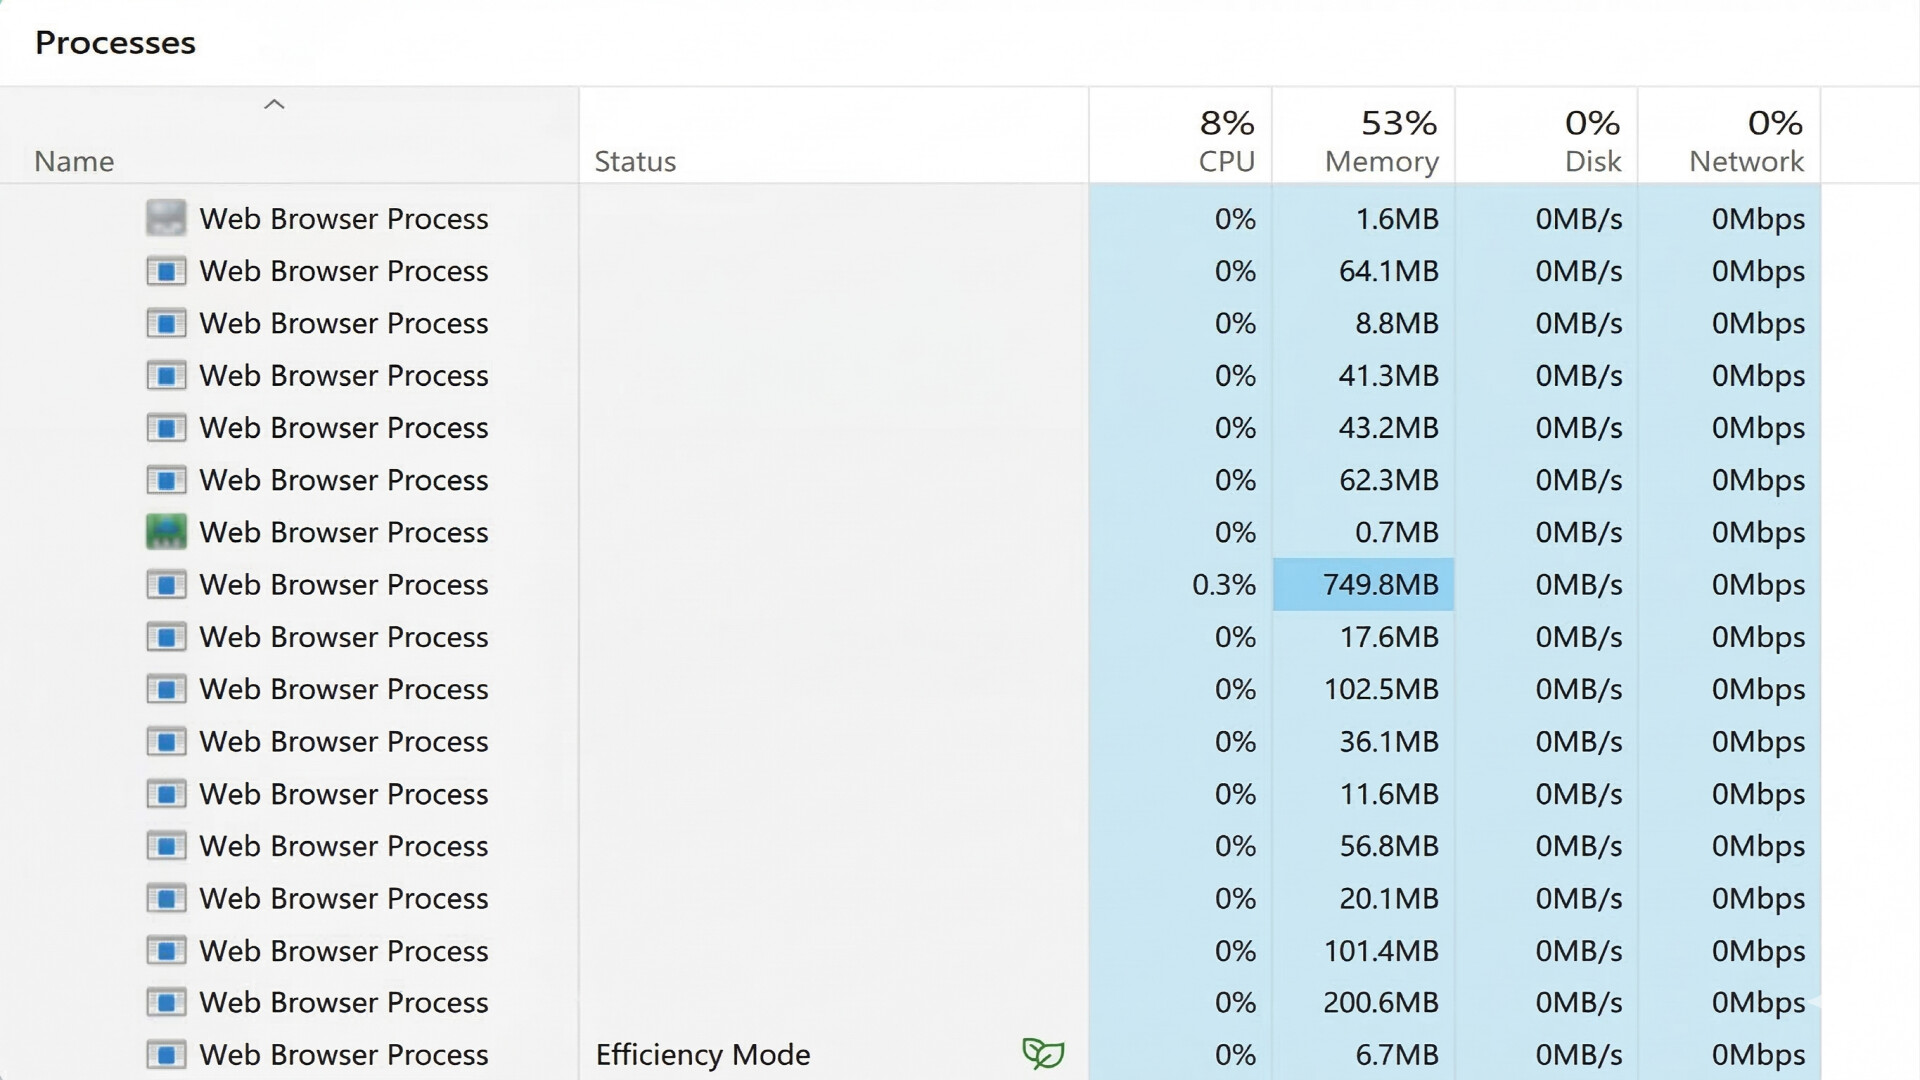
Task: Select the process using 8.8MB memory
Action: (x=343, y=323)
